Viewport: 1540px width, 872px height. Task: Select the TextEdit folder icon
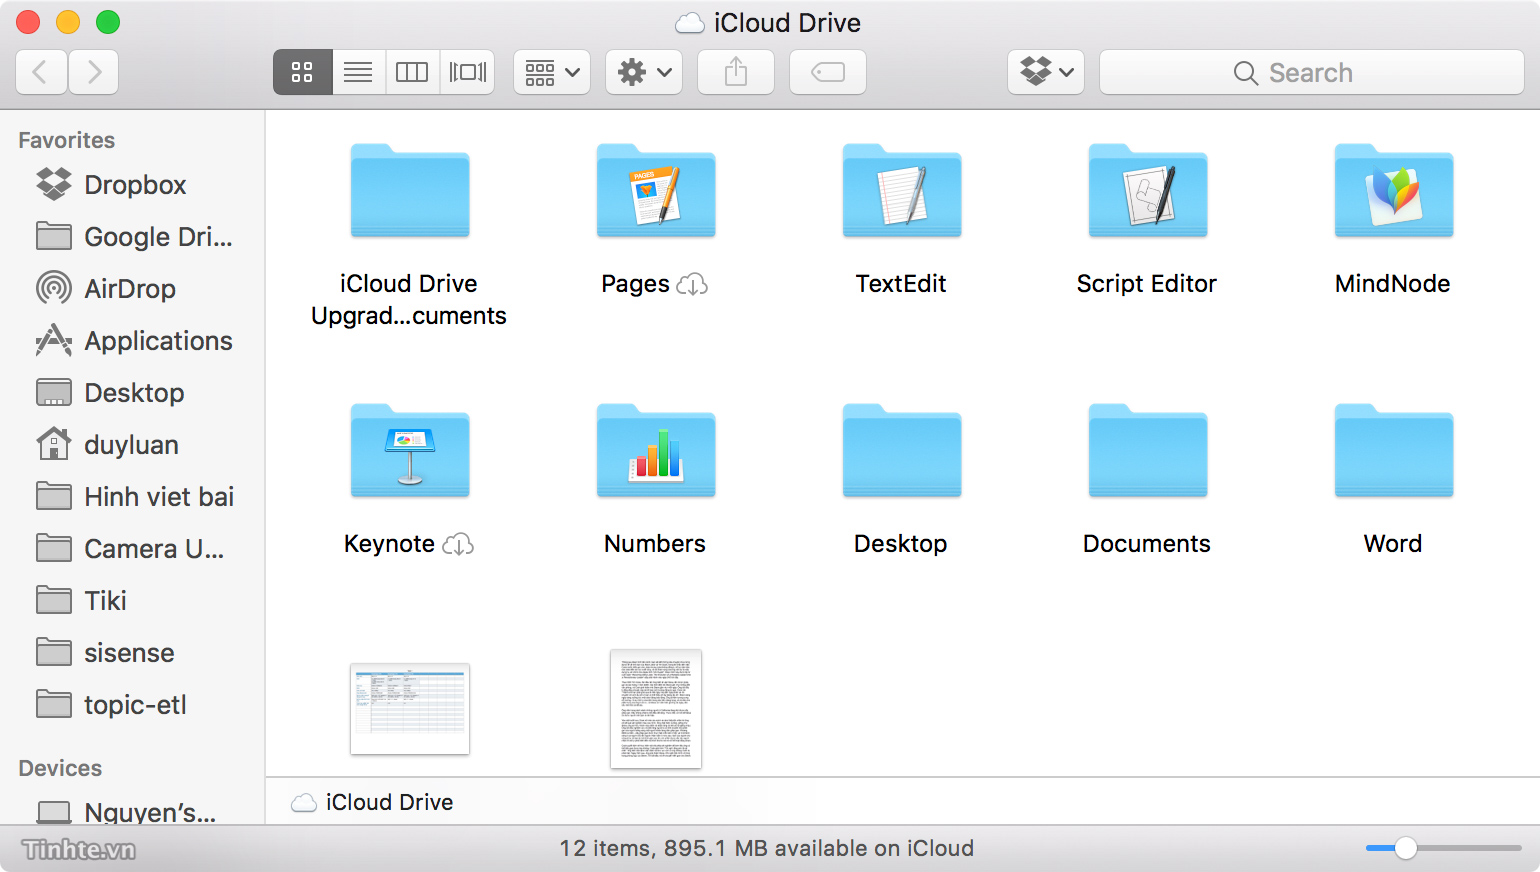point(902,190)
